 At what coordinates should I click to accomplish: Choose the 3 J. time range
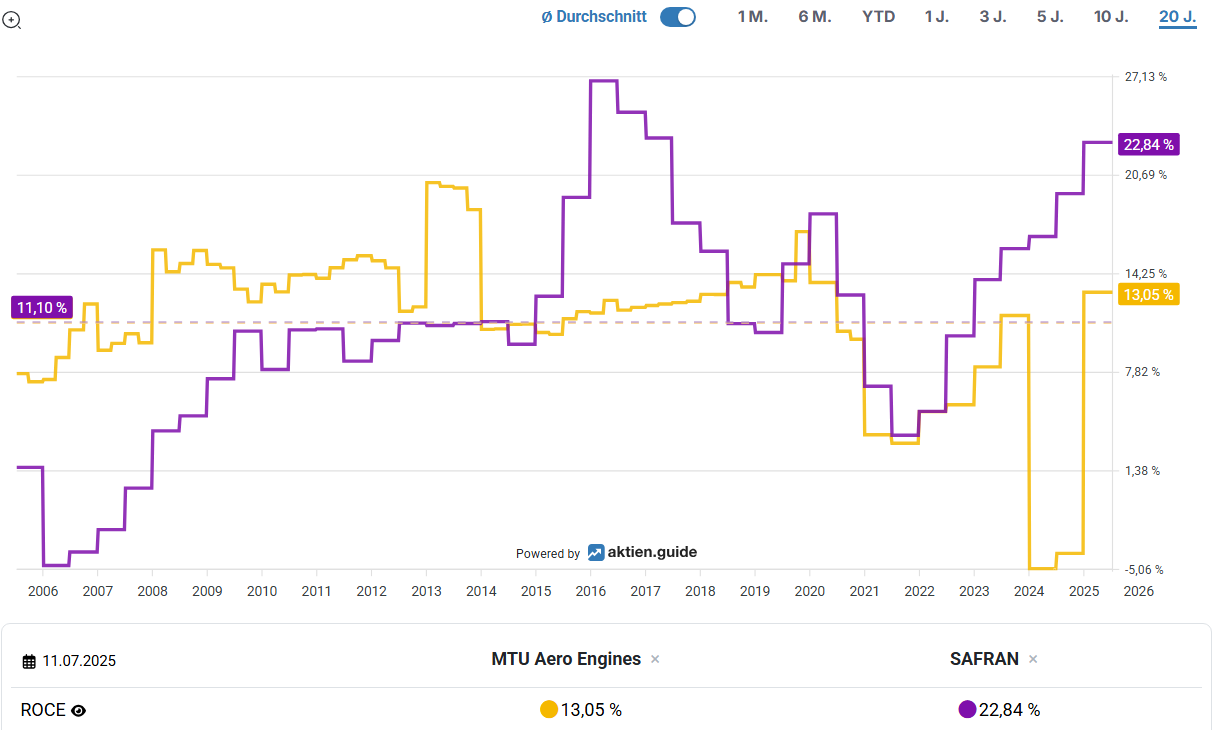click(993, 17)
